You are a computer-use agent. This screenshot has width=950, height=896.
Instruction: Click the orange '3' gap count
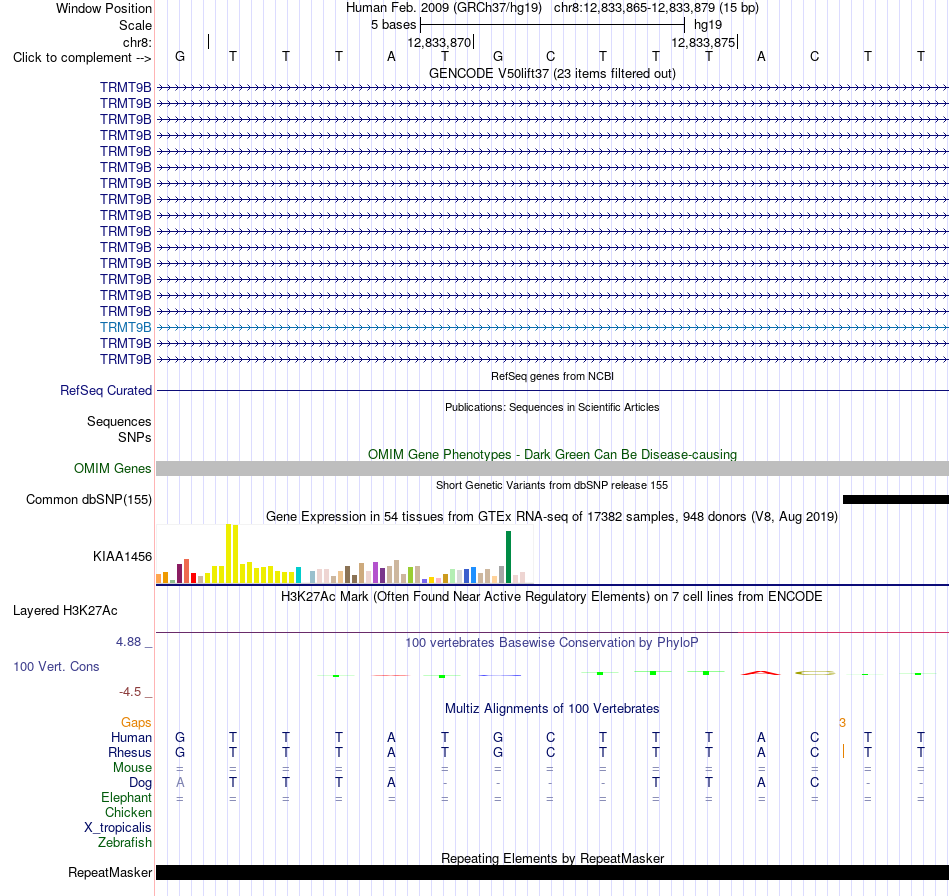[x=842, y=722]
